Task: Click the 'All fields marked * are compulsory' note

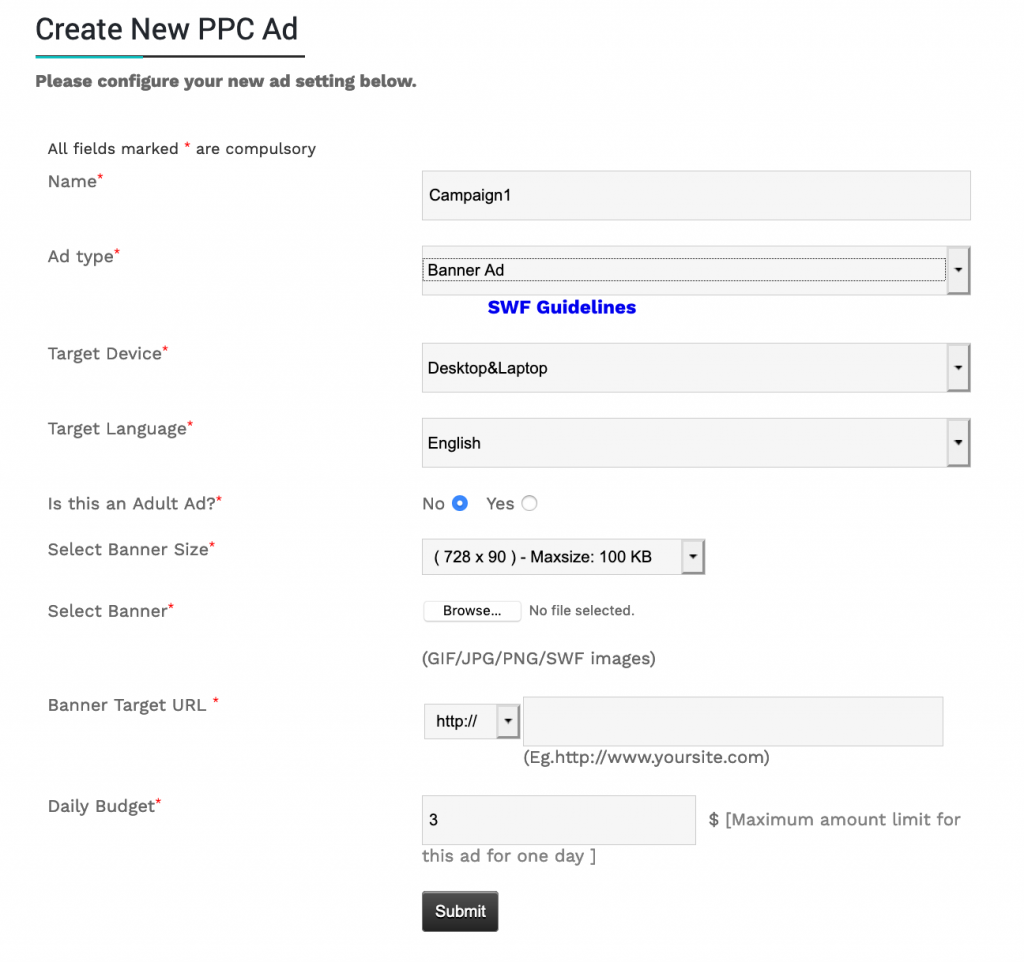Action: point(182,149)
